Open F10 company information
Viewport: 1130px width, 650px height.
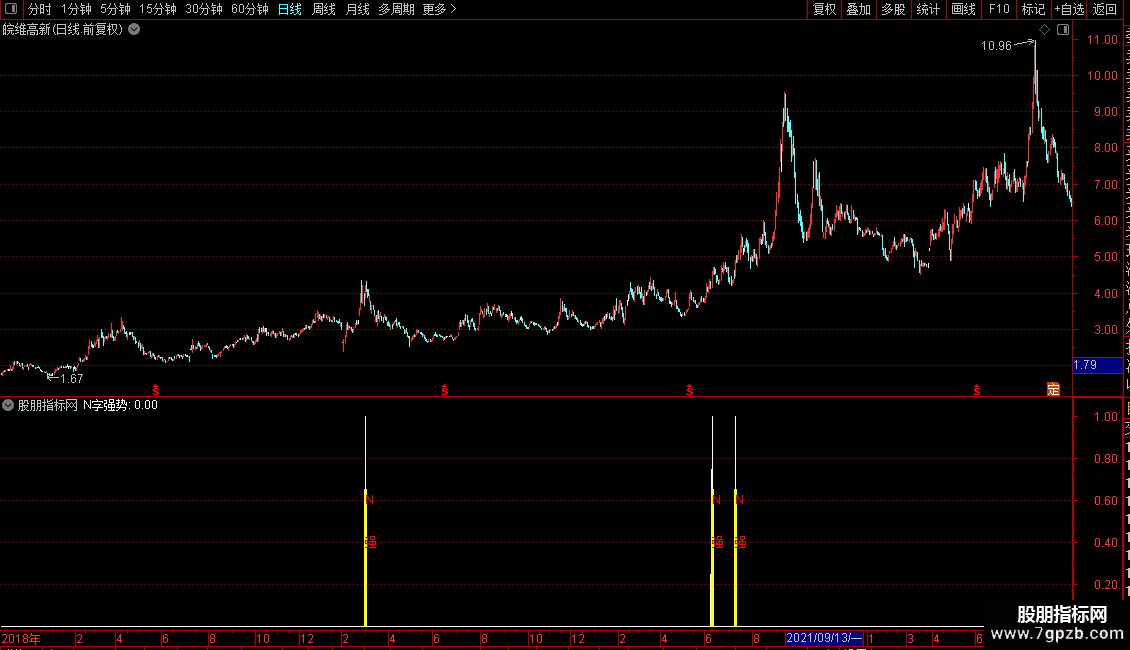[999, 9]
